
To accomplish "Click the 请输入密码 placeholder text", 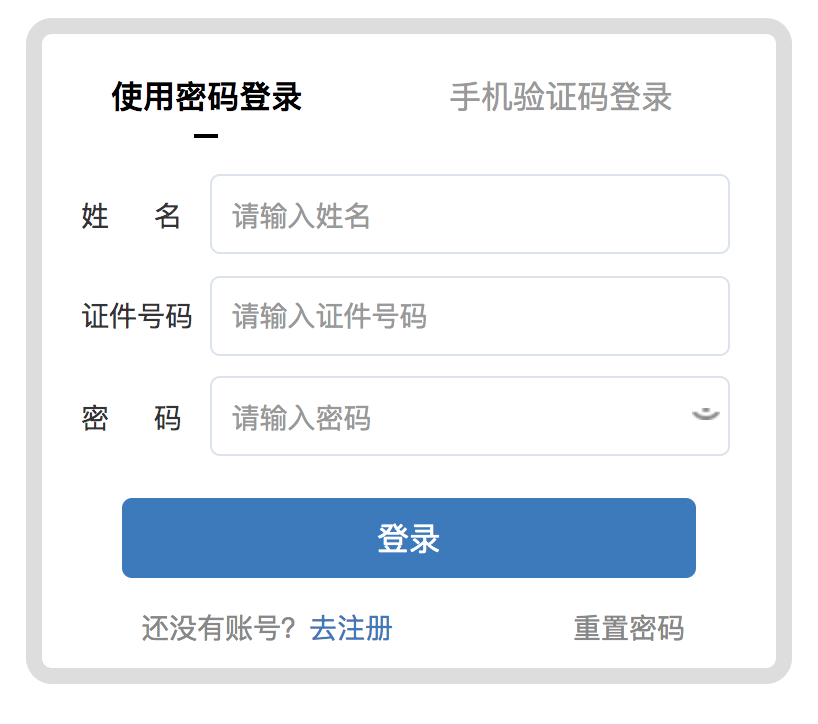I will 301,417.
